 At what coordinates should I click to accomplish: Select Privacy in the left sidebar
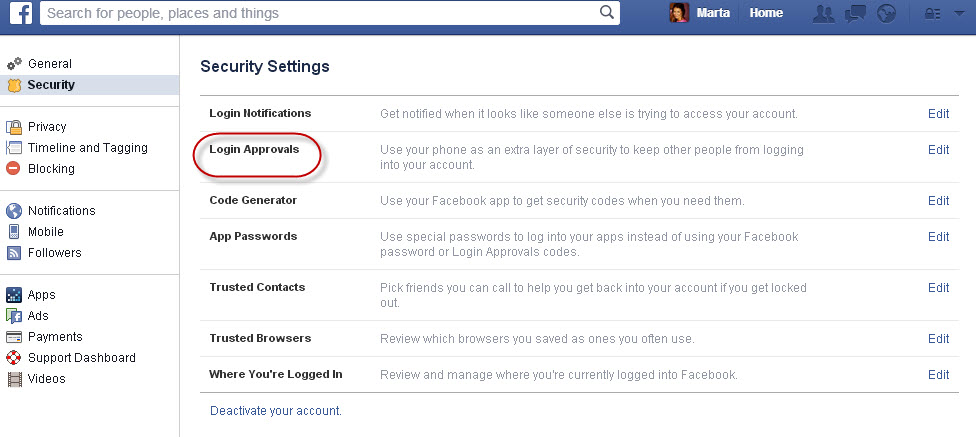pos(47,126)
